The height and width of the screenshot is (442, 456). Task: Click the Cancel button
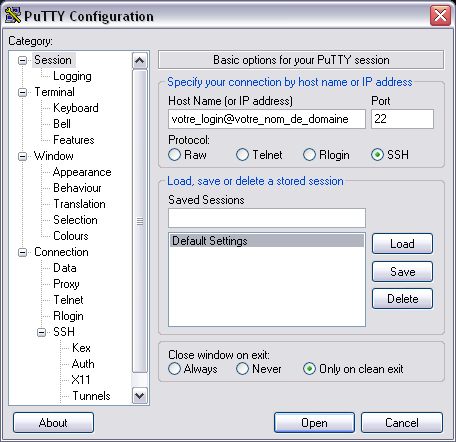[x=402, y=423]
